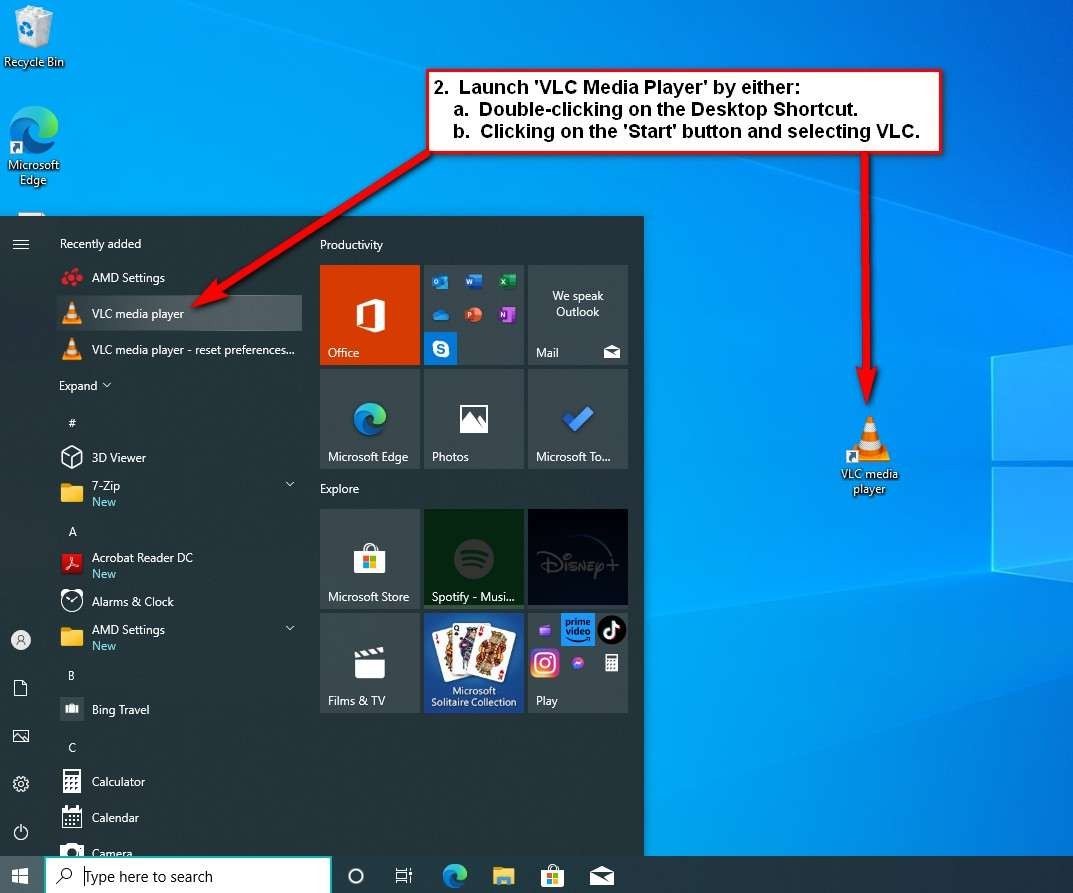Open the Photos tile

[x=474, y=419]
